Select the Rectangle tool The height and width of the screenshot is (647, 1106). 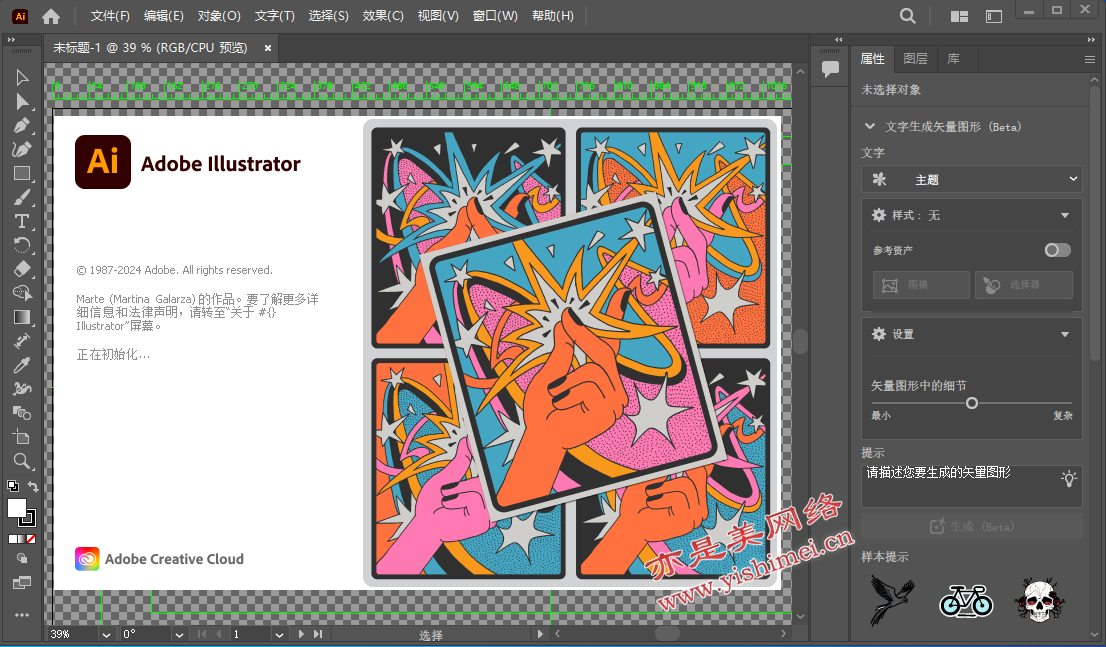22,174
